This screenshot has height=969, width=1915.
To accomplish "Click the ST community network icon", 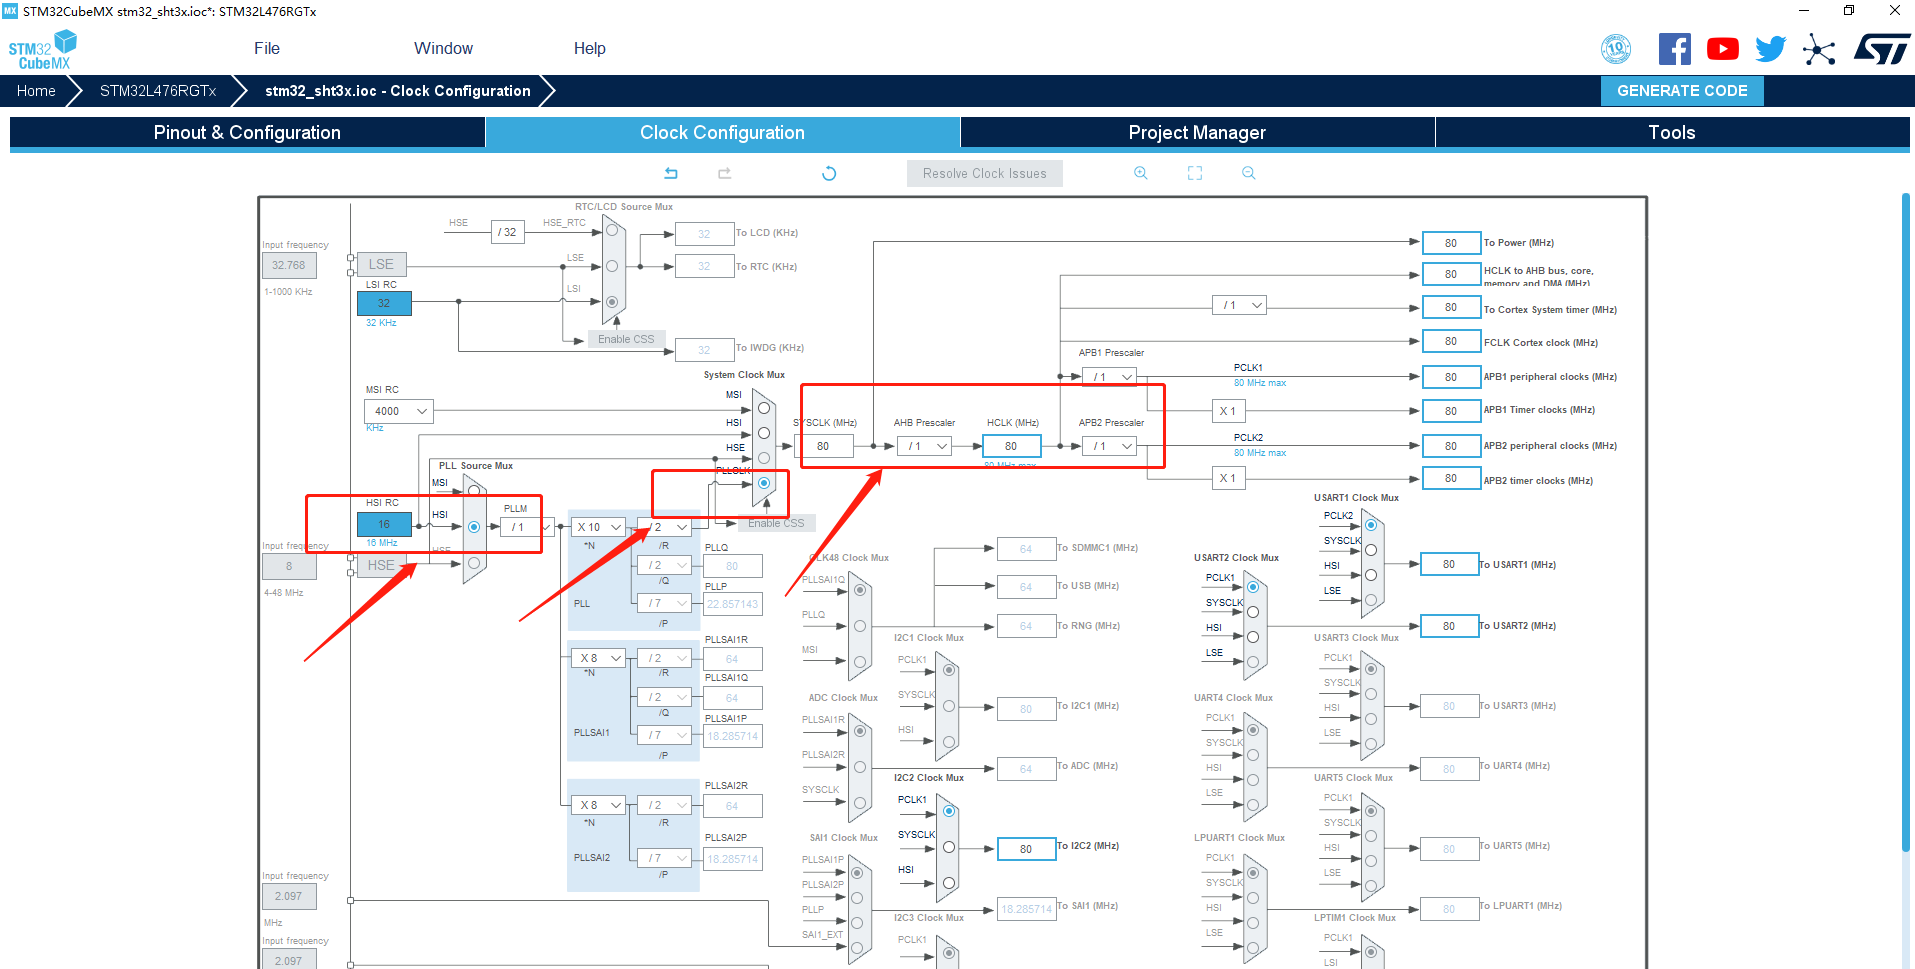I will coord(1819,49).
